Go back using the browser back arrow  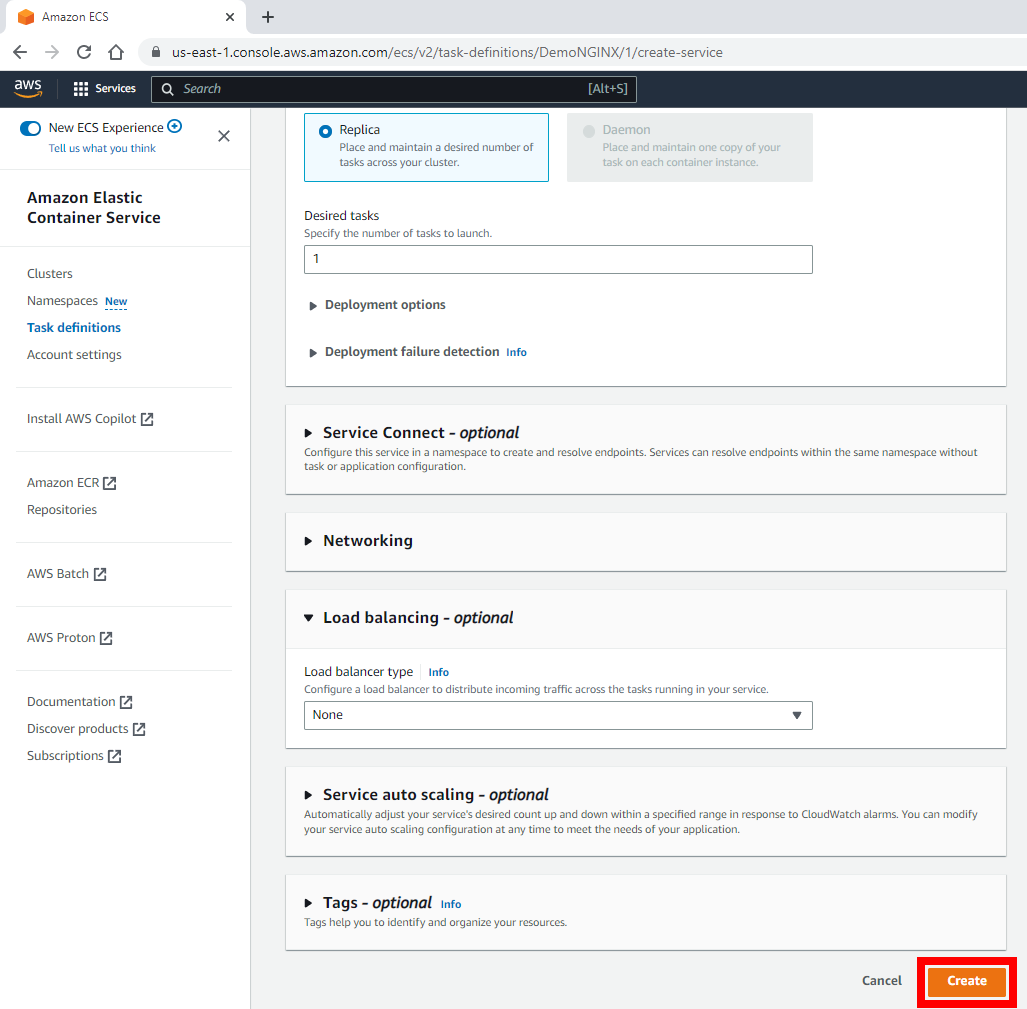pyautogui.click(x=20, y=52)
